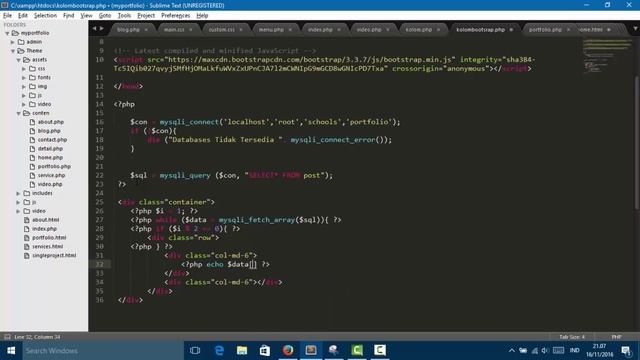Viewport: 640px width, 360px height.
Task: Open about.php in the sidebar
Action: (x=51, y=122)
